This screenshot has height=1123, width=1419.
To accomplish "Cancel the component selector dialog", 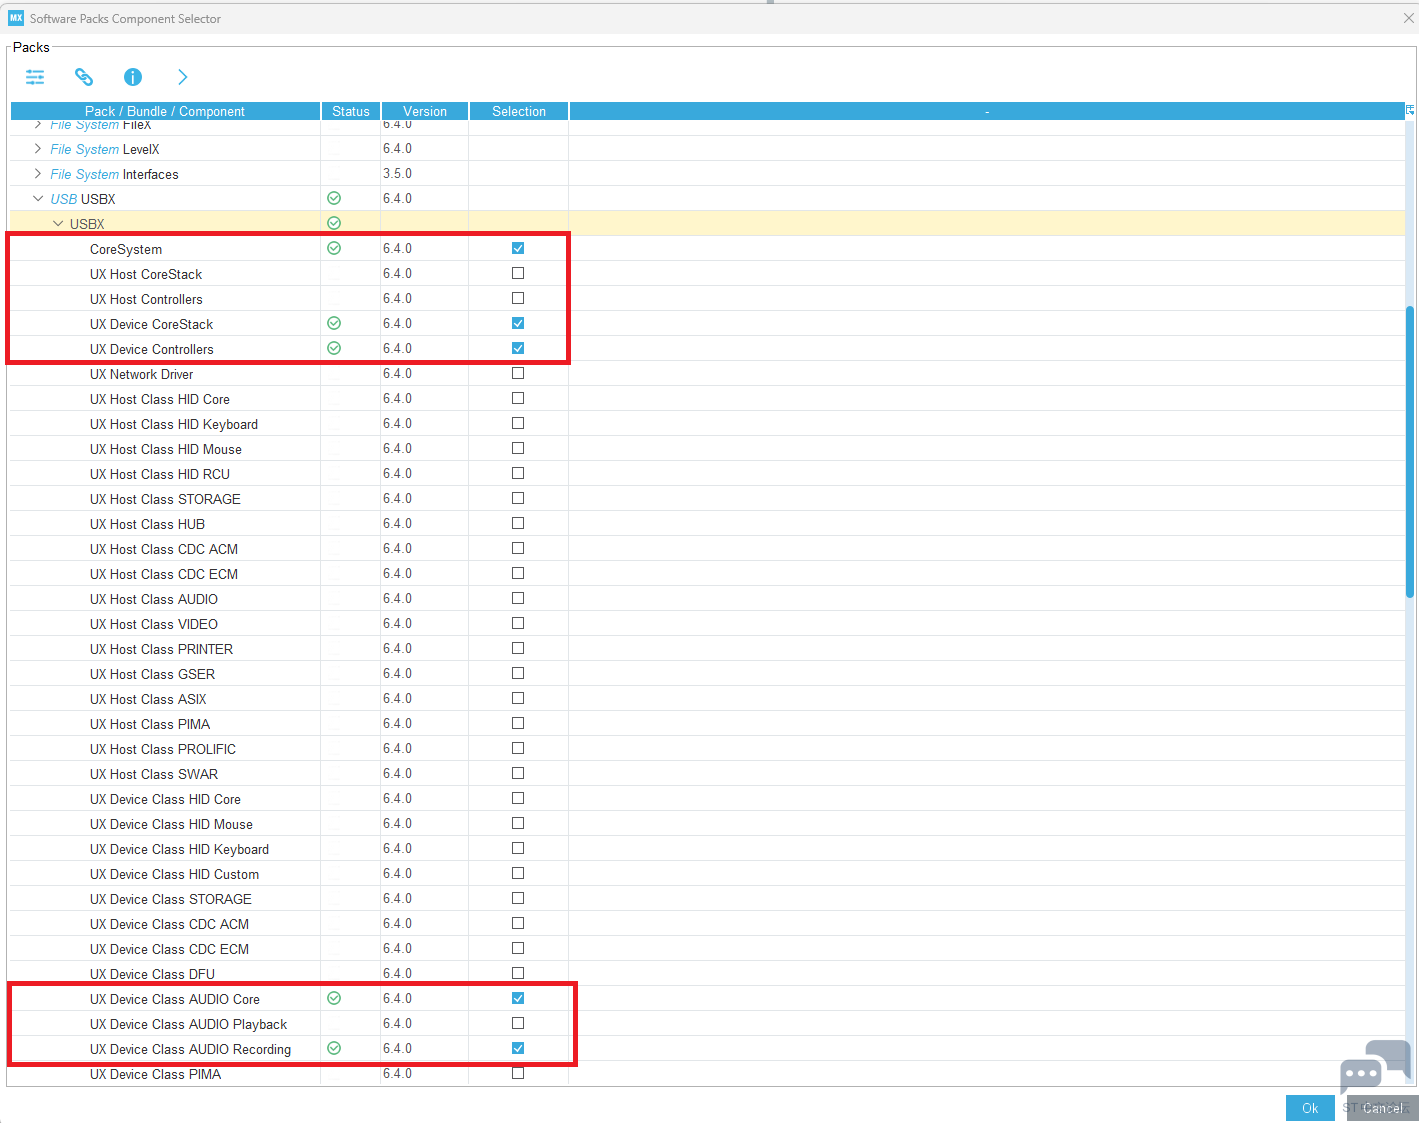I will tap(1382, 1108).
